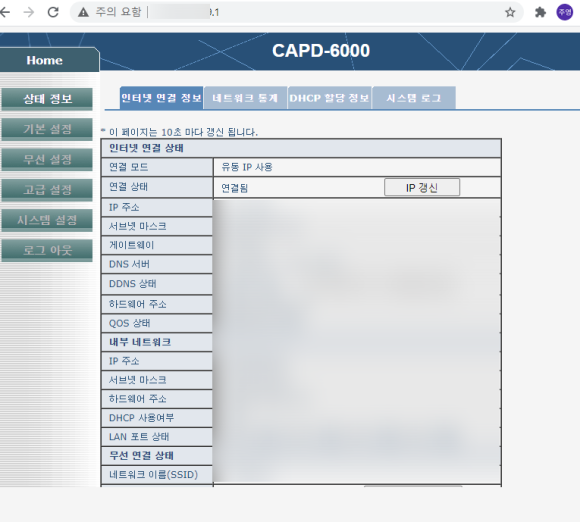Screen dimensions: 580x522
Task: Open 무선 설정 sidebar menu
Action: tap(47, 159)
